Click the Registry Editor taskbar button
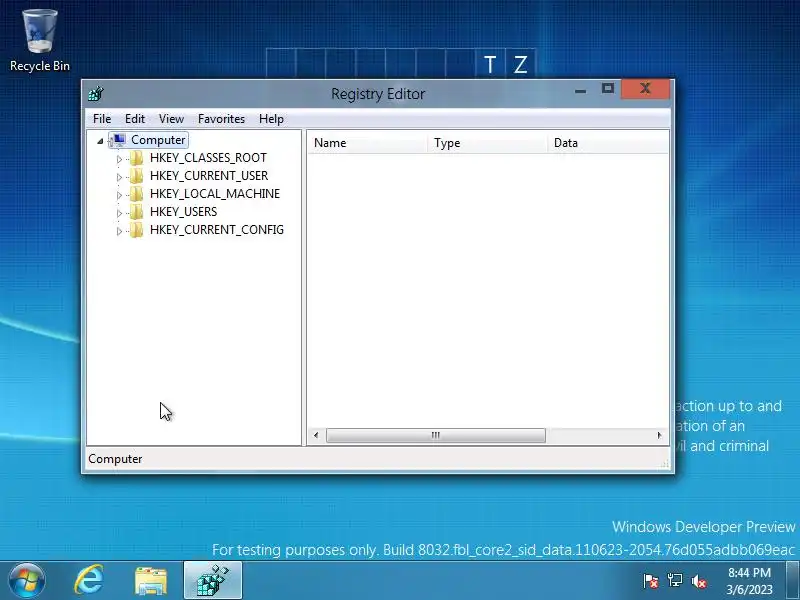Screen dimensions: 800x600 point(213,581)
